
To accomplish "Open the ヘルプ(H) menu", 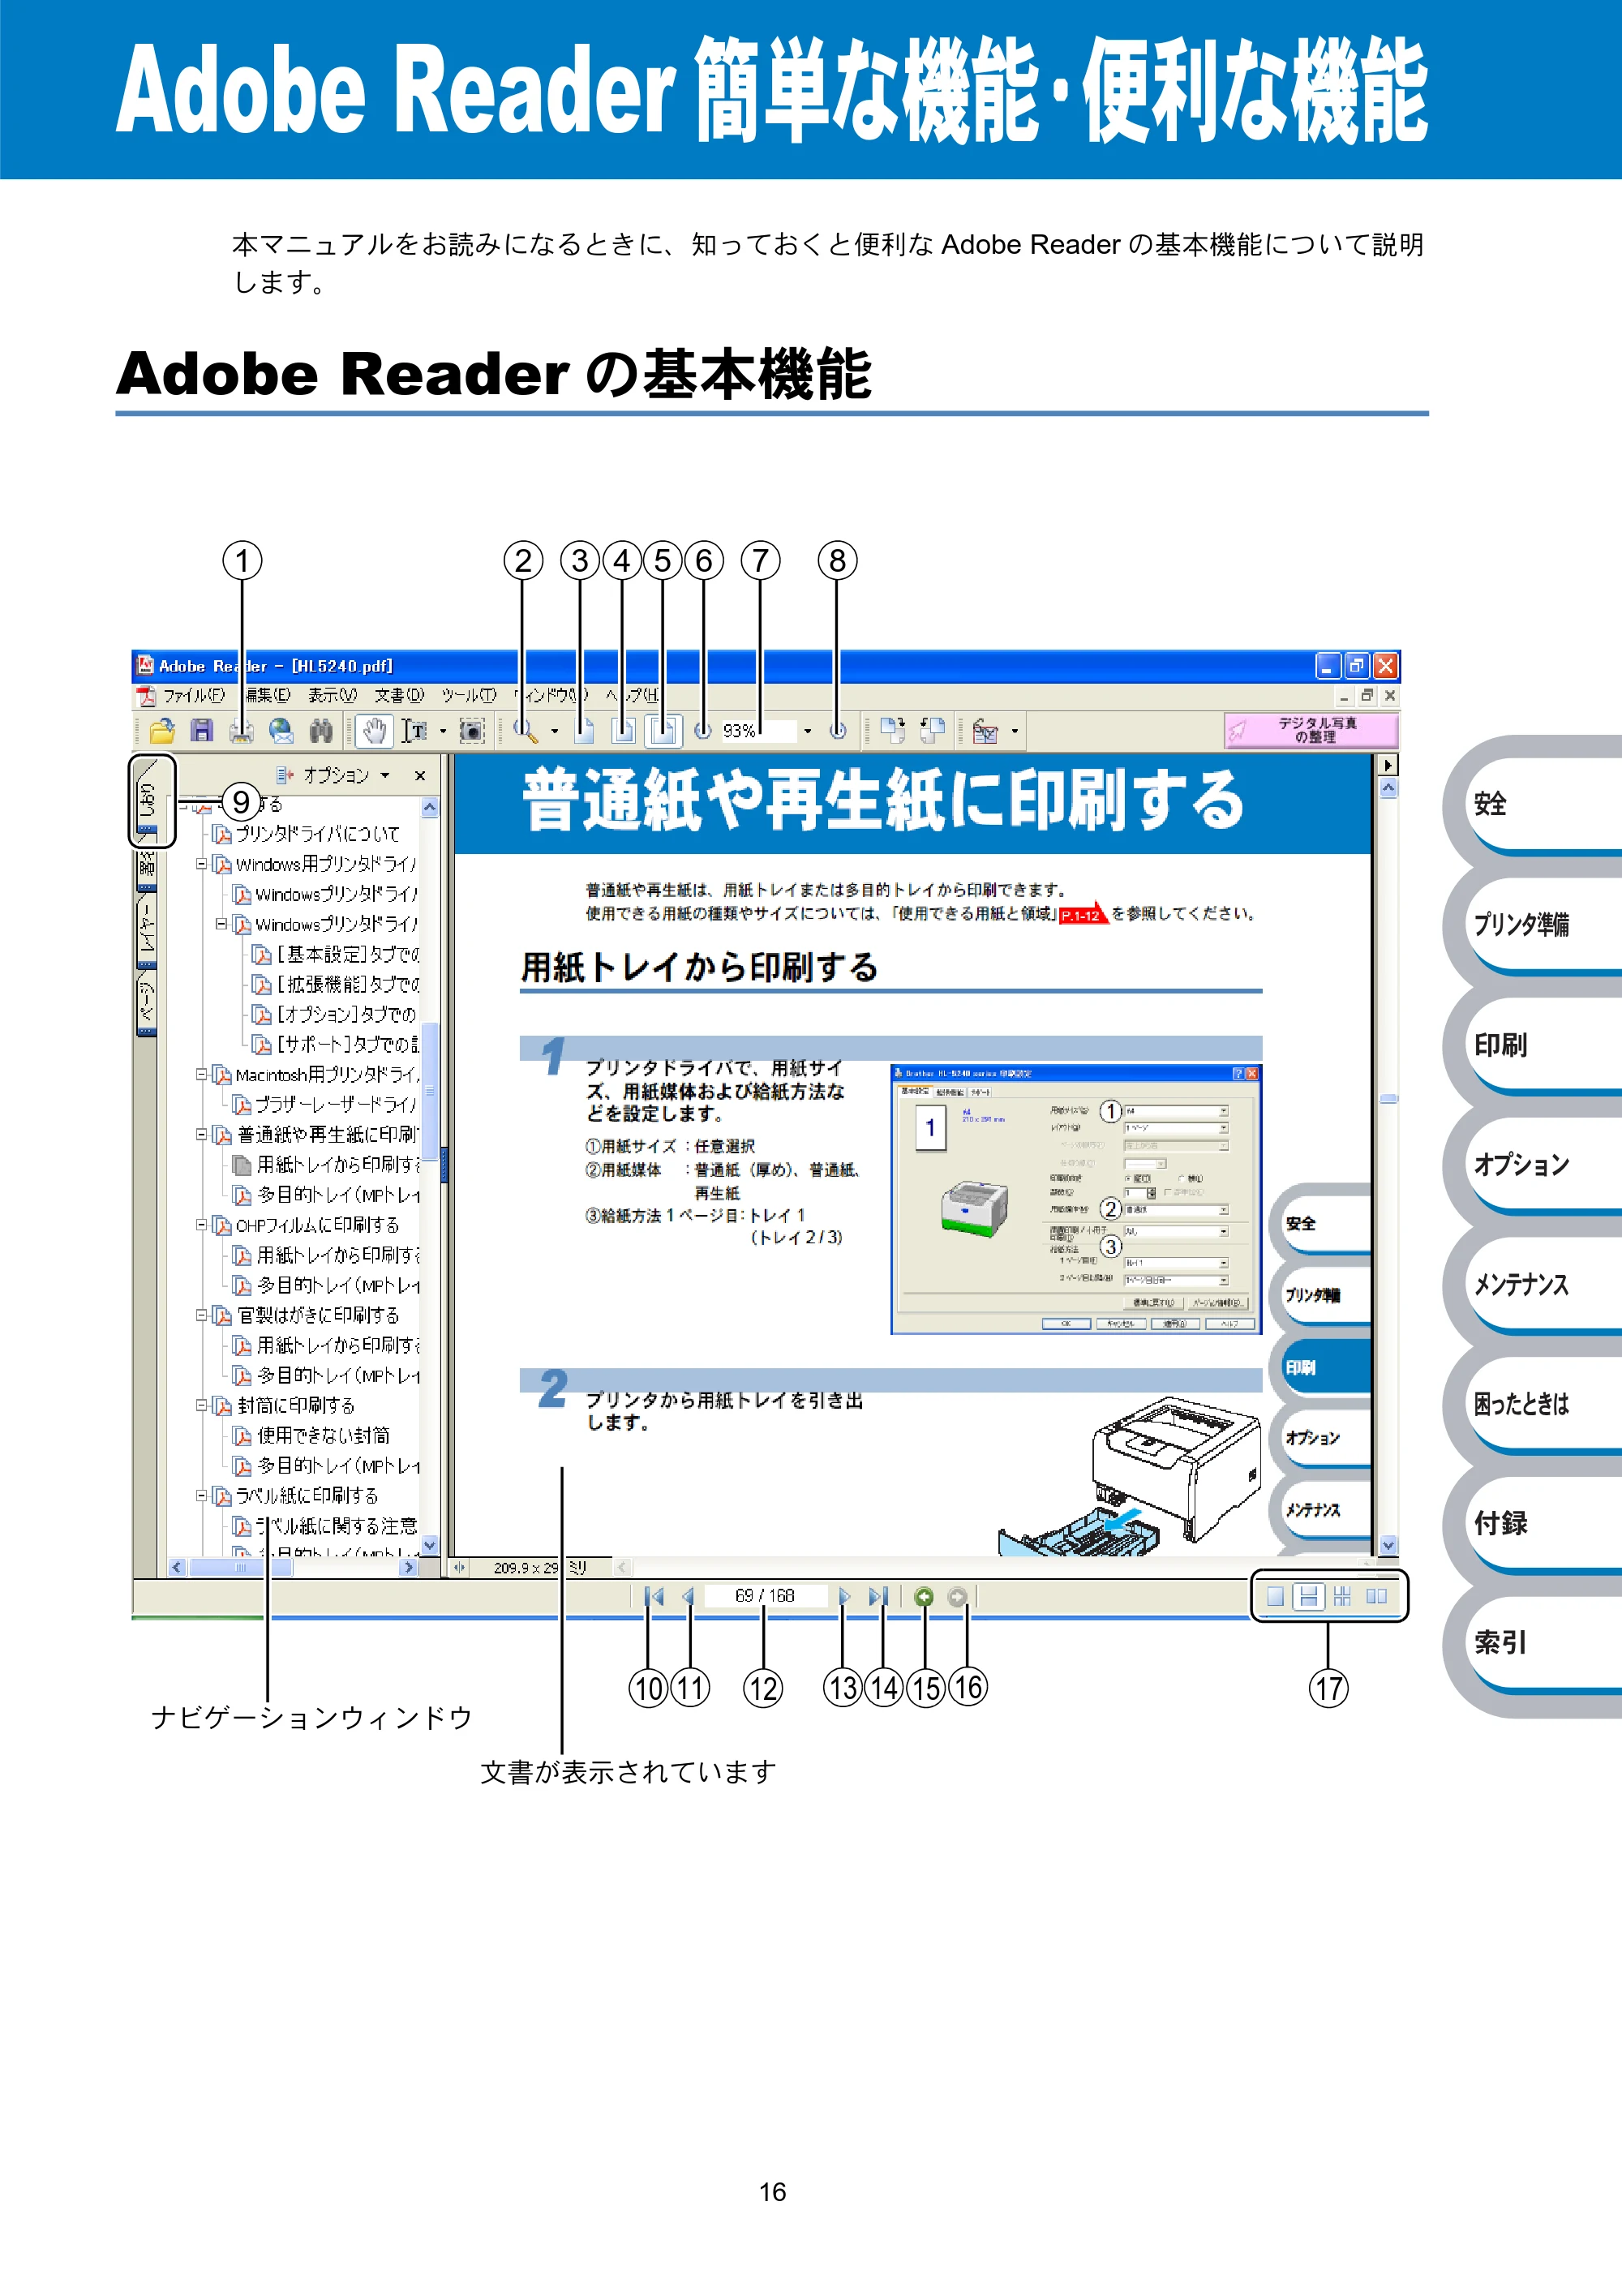I will [632, 695].
